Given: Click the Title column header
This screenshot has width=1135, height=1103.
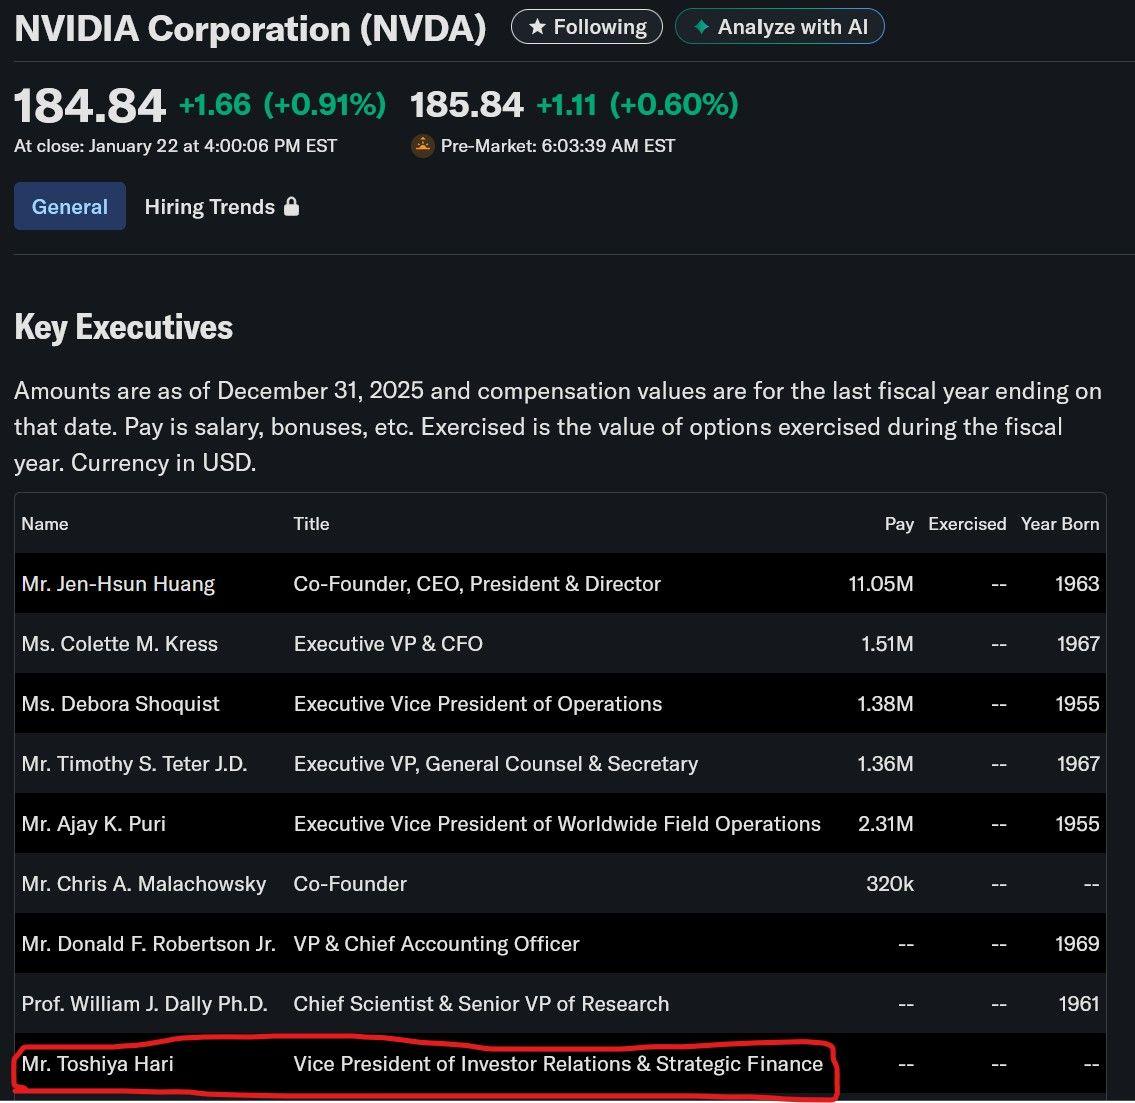Looking at the screenshot, I should coord(311,524).
